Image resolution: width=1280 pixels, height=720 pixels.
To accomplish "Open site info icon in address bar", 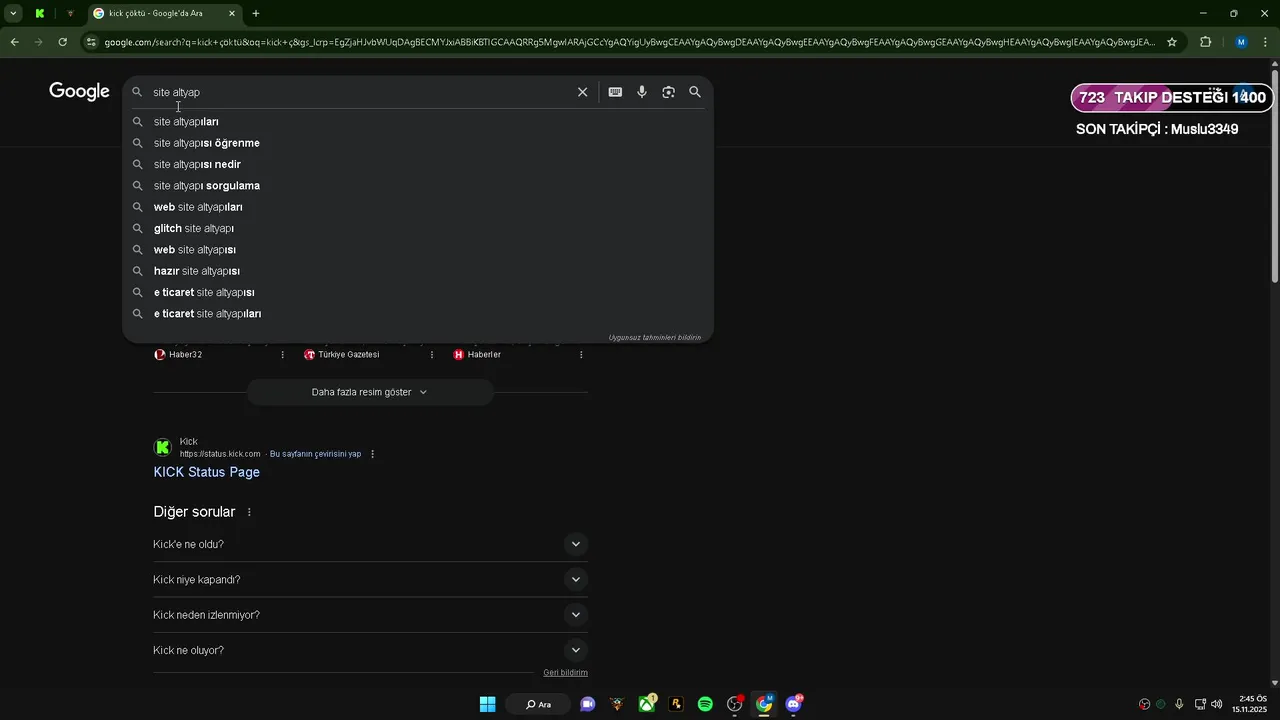I will click(x=91, y=42).
